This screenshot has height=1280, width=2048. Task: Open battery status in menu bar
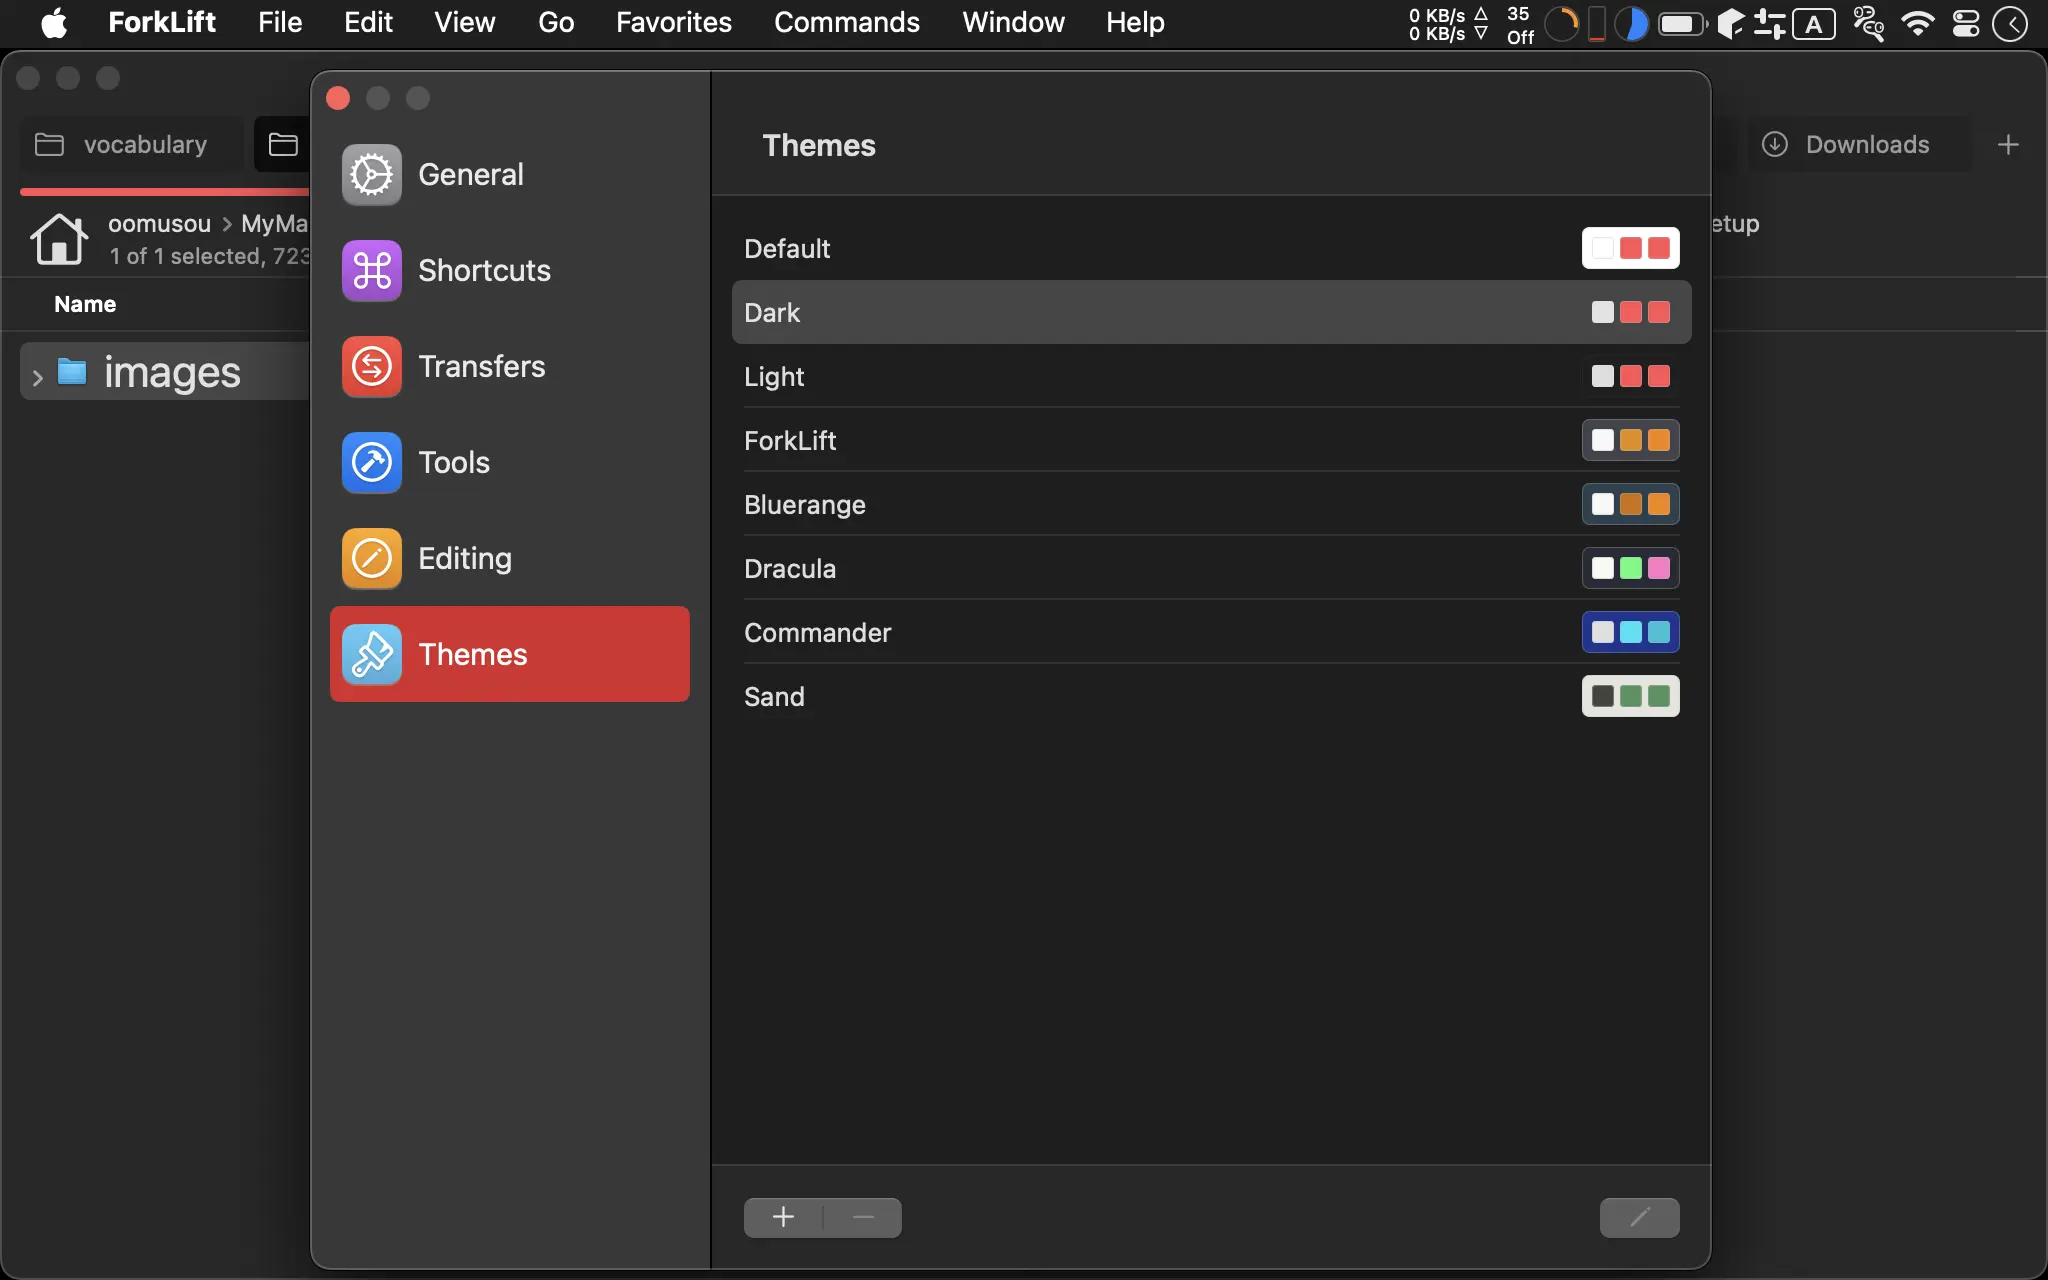click(1682, 23)
